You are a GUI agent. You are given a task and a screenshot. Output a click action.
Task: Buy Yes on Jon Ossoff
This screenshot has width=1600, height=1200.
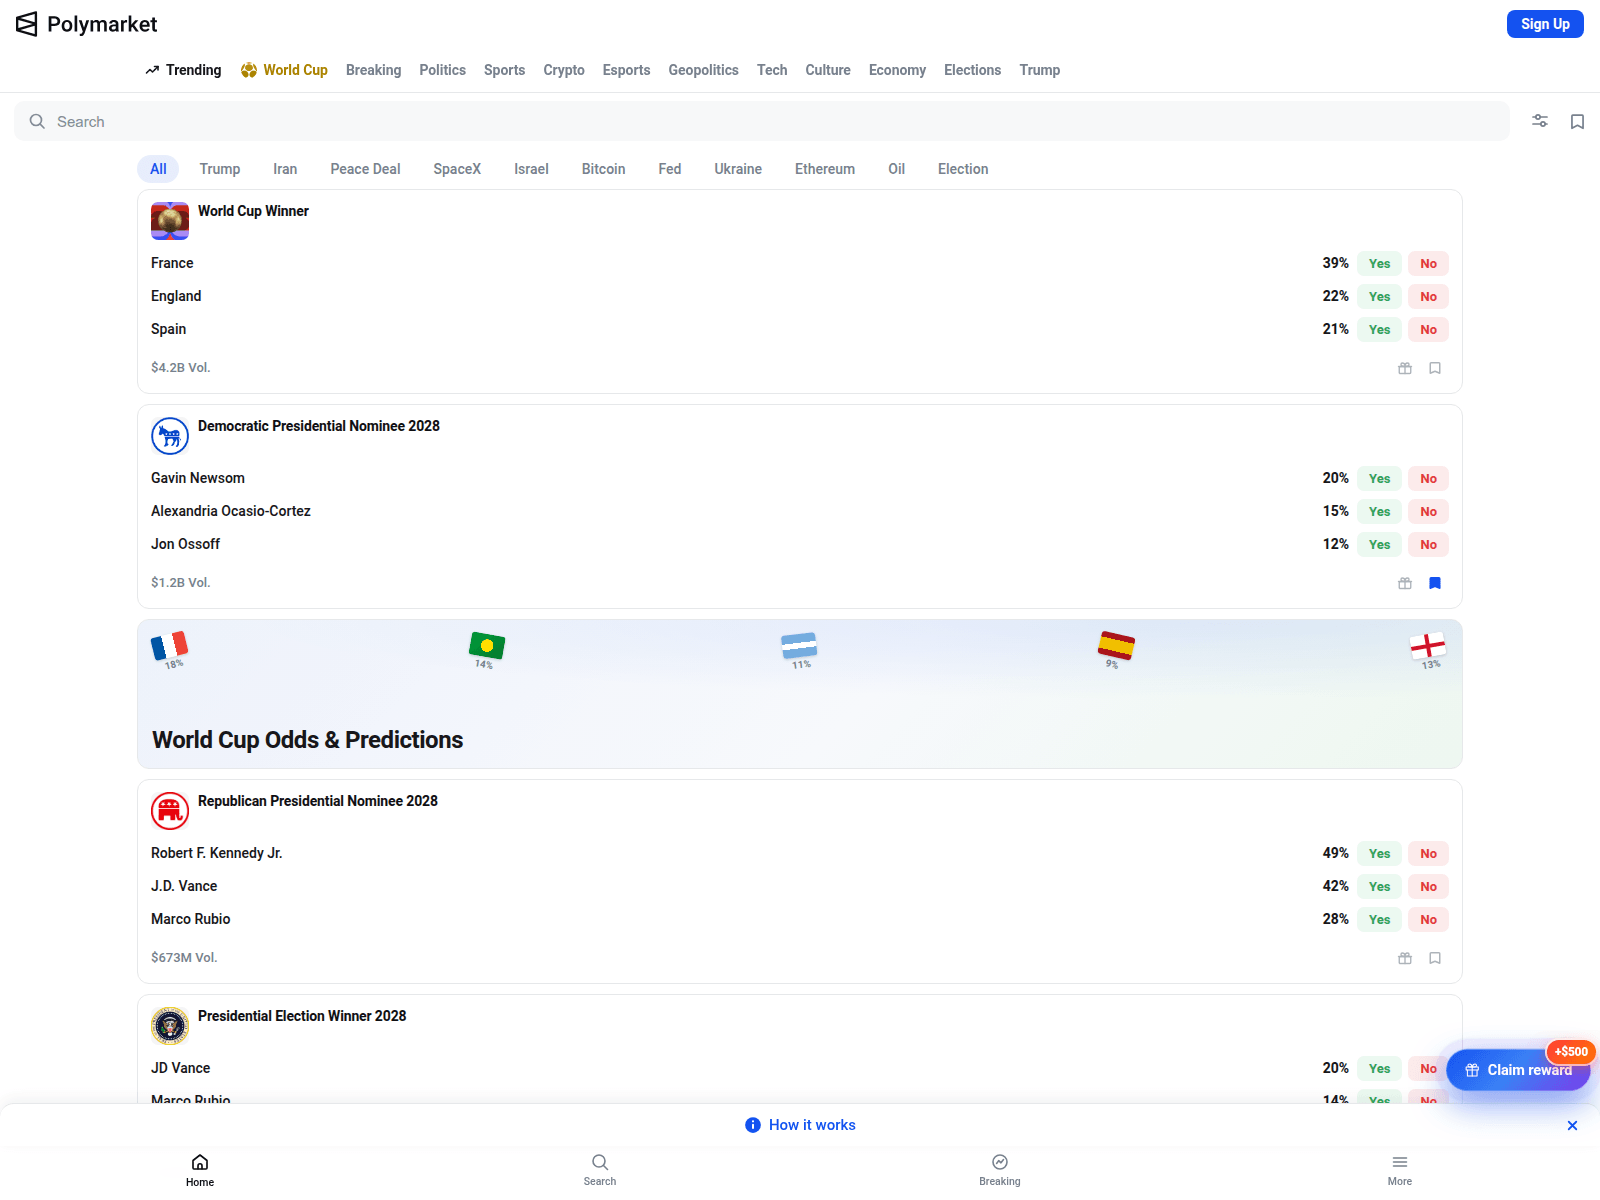pyautogui.click(x=1379, y=545)
